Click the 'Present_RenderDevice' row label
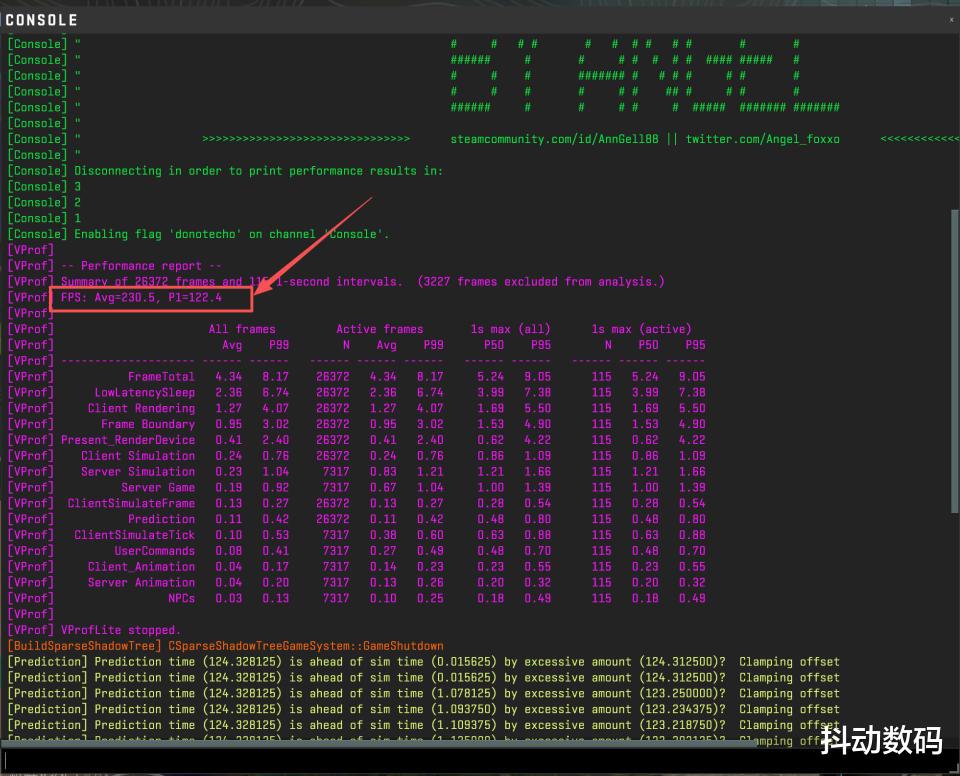 pos(128,440)
